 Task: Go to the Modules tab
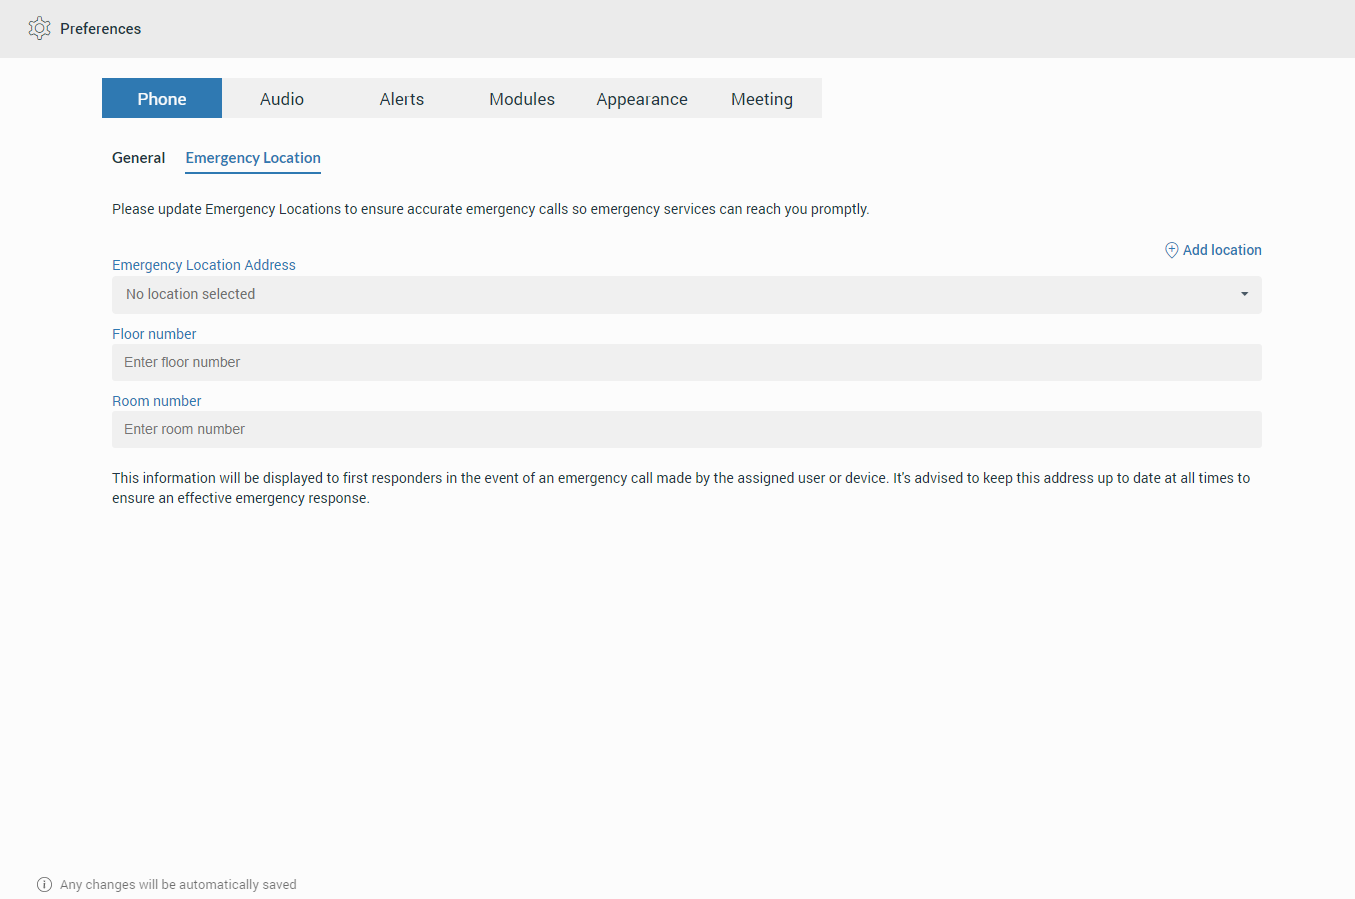tap(522, 98)
